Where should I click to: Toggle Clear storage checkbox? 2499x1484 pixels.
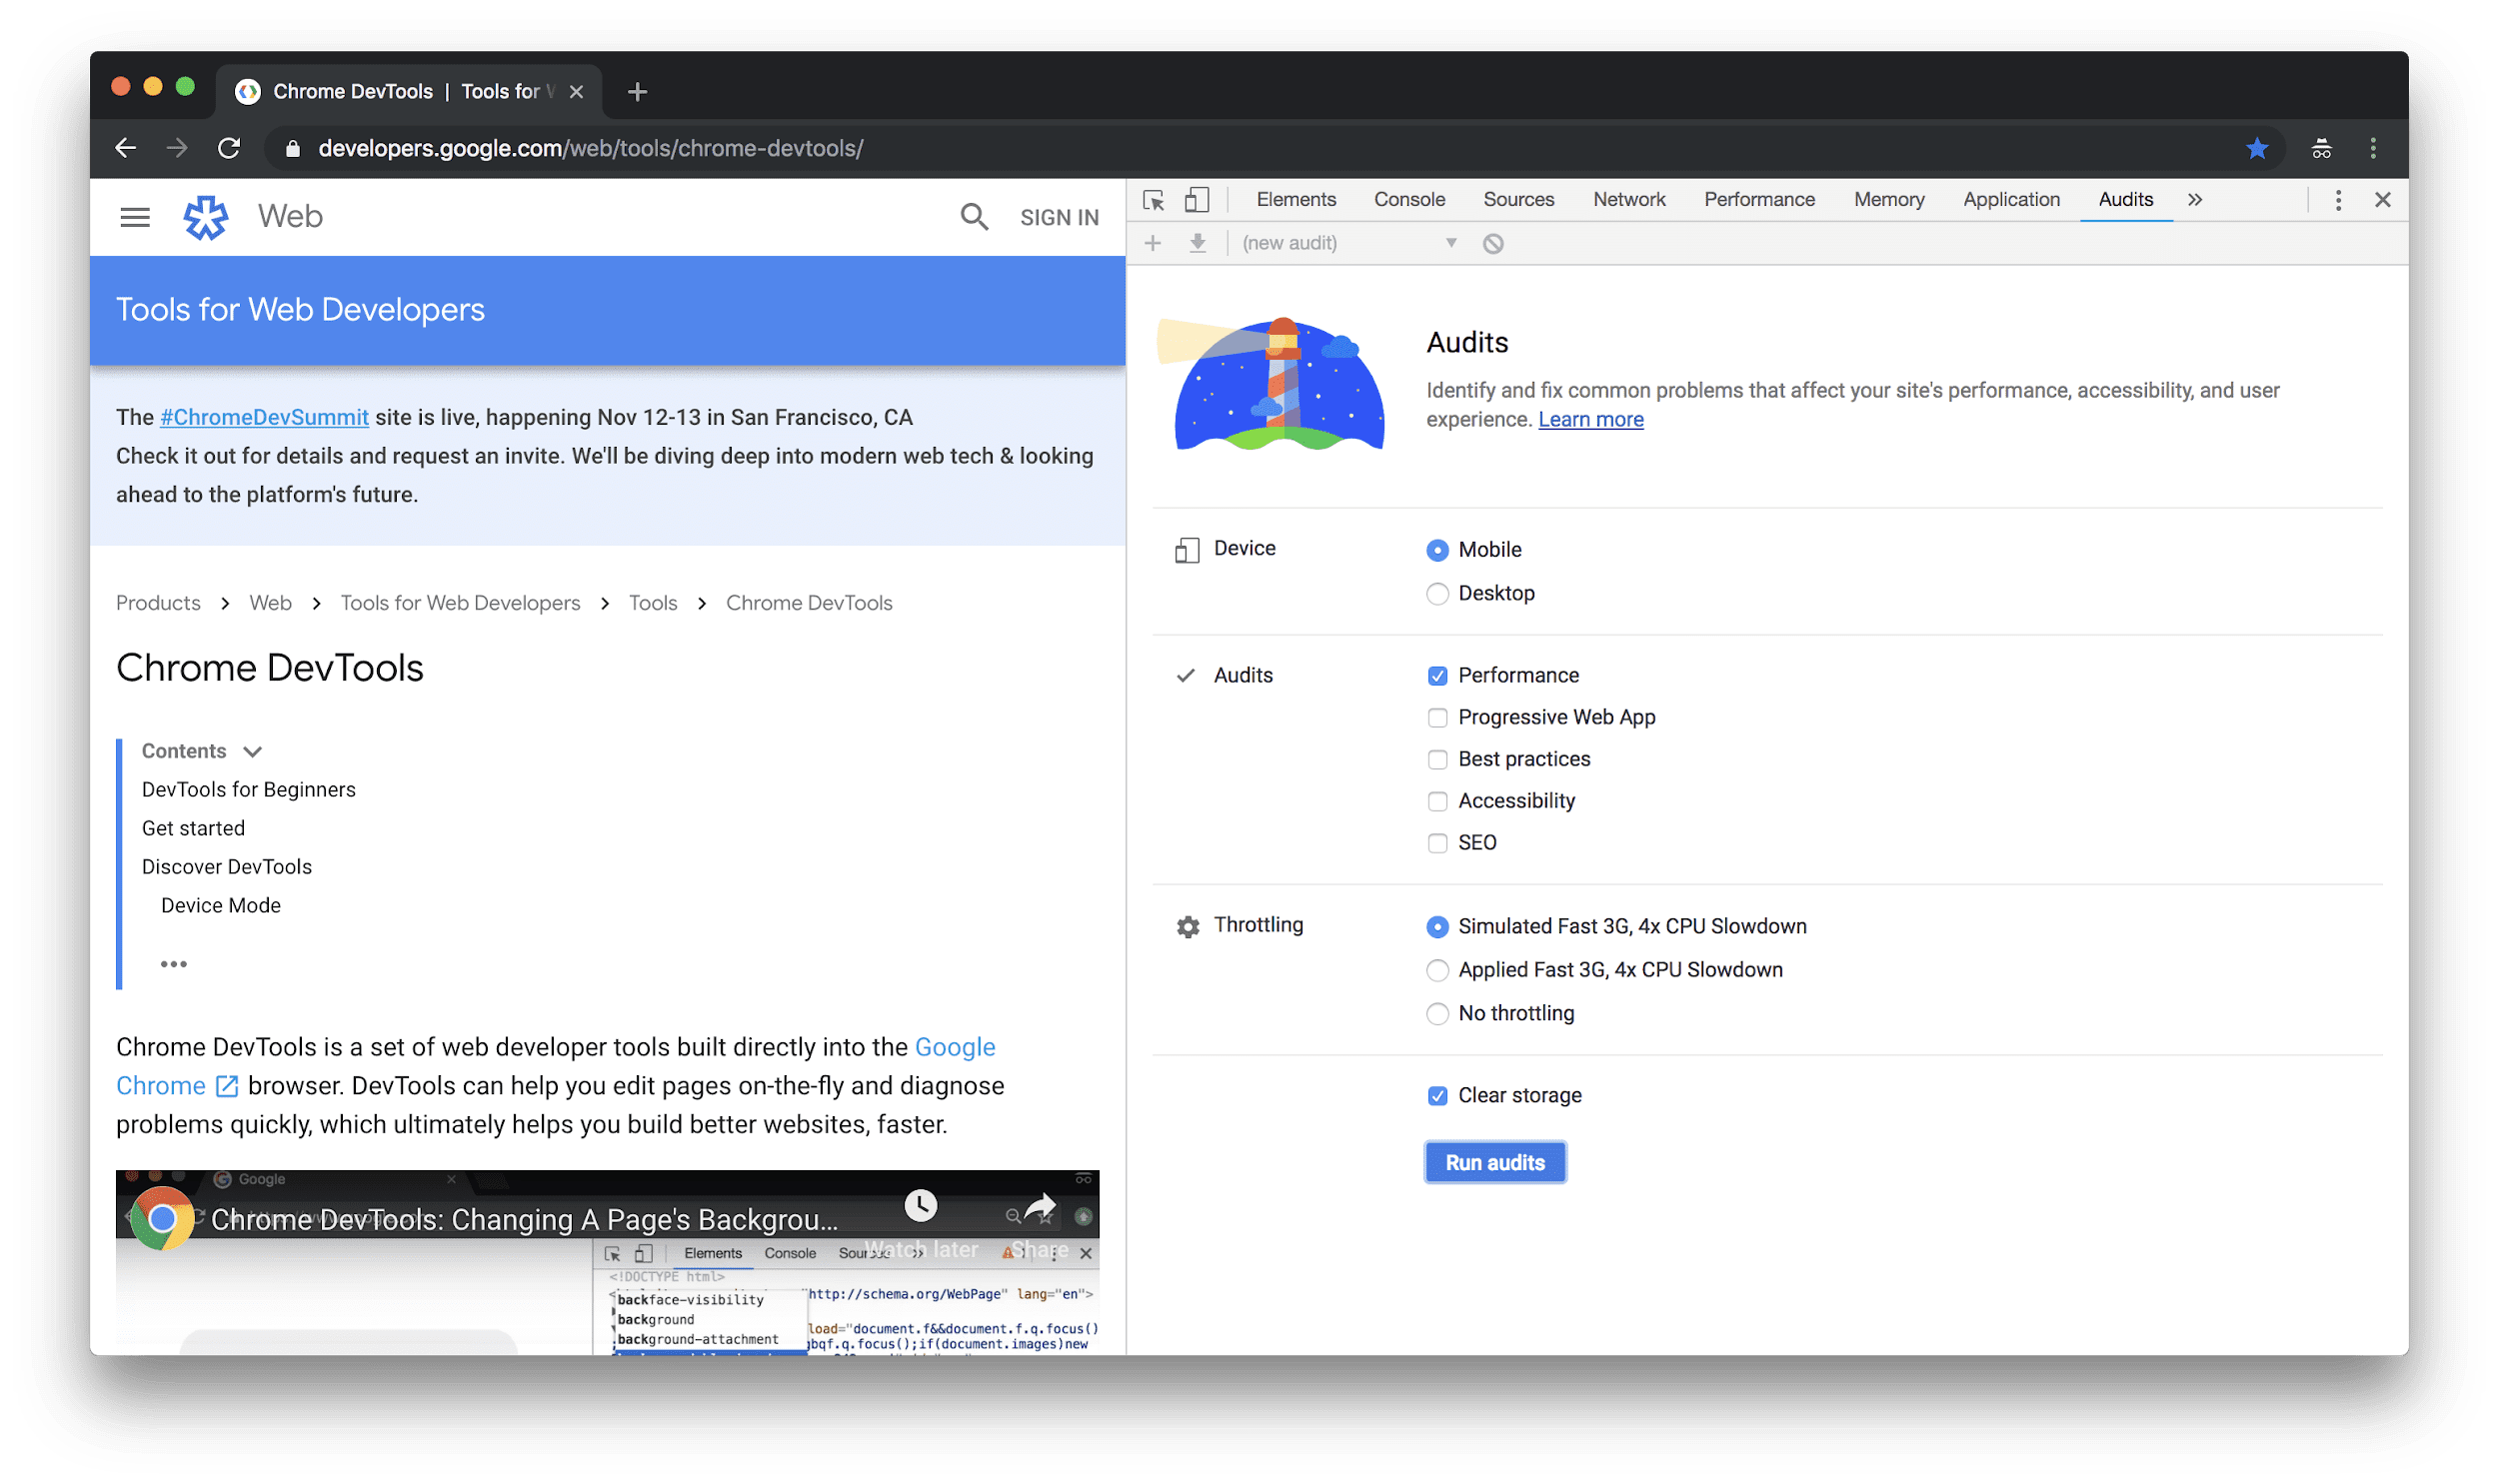point(1436,1095)
